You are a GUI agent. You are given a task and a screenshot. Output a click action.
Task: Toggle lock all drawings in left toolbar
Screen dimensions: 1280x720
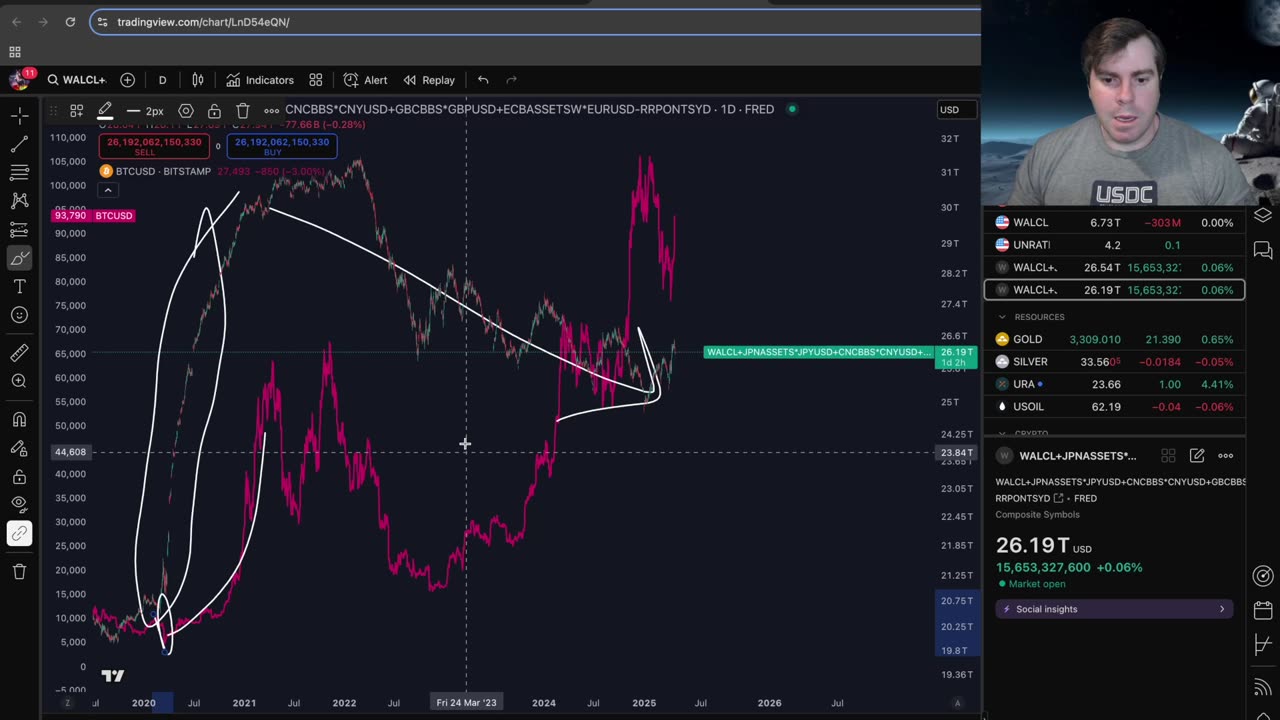pyautogui.click(x=19, y=477)
